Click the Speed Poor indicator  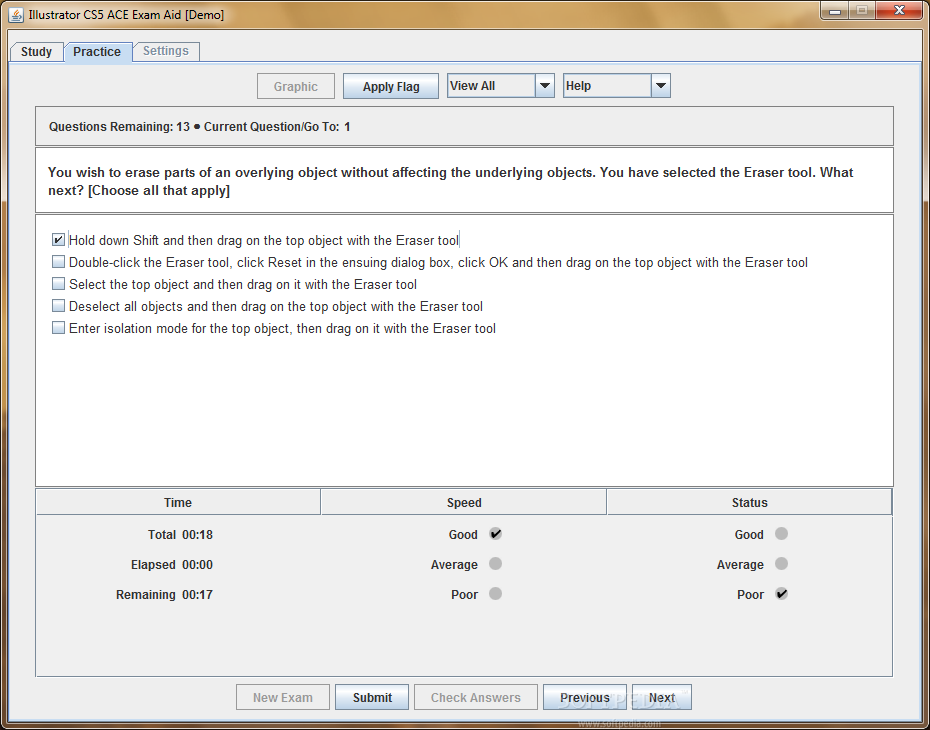tap(495, 594)
